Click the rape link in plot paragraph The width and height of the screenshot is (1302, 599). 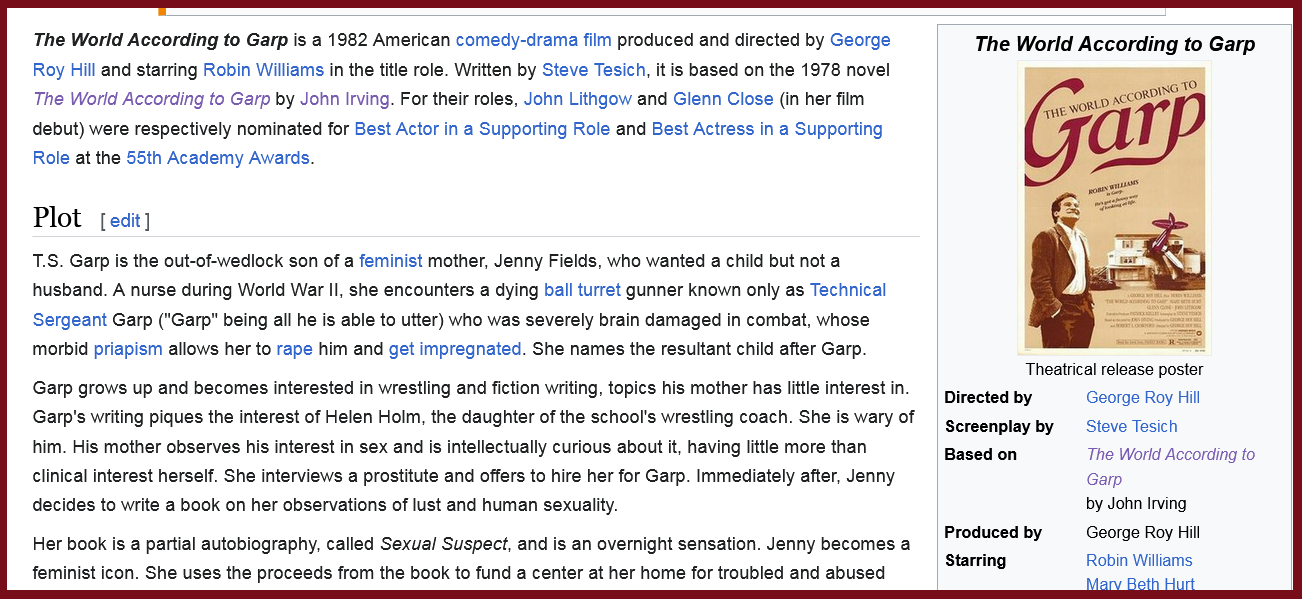point(294,349)
